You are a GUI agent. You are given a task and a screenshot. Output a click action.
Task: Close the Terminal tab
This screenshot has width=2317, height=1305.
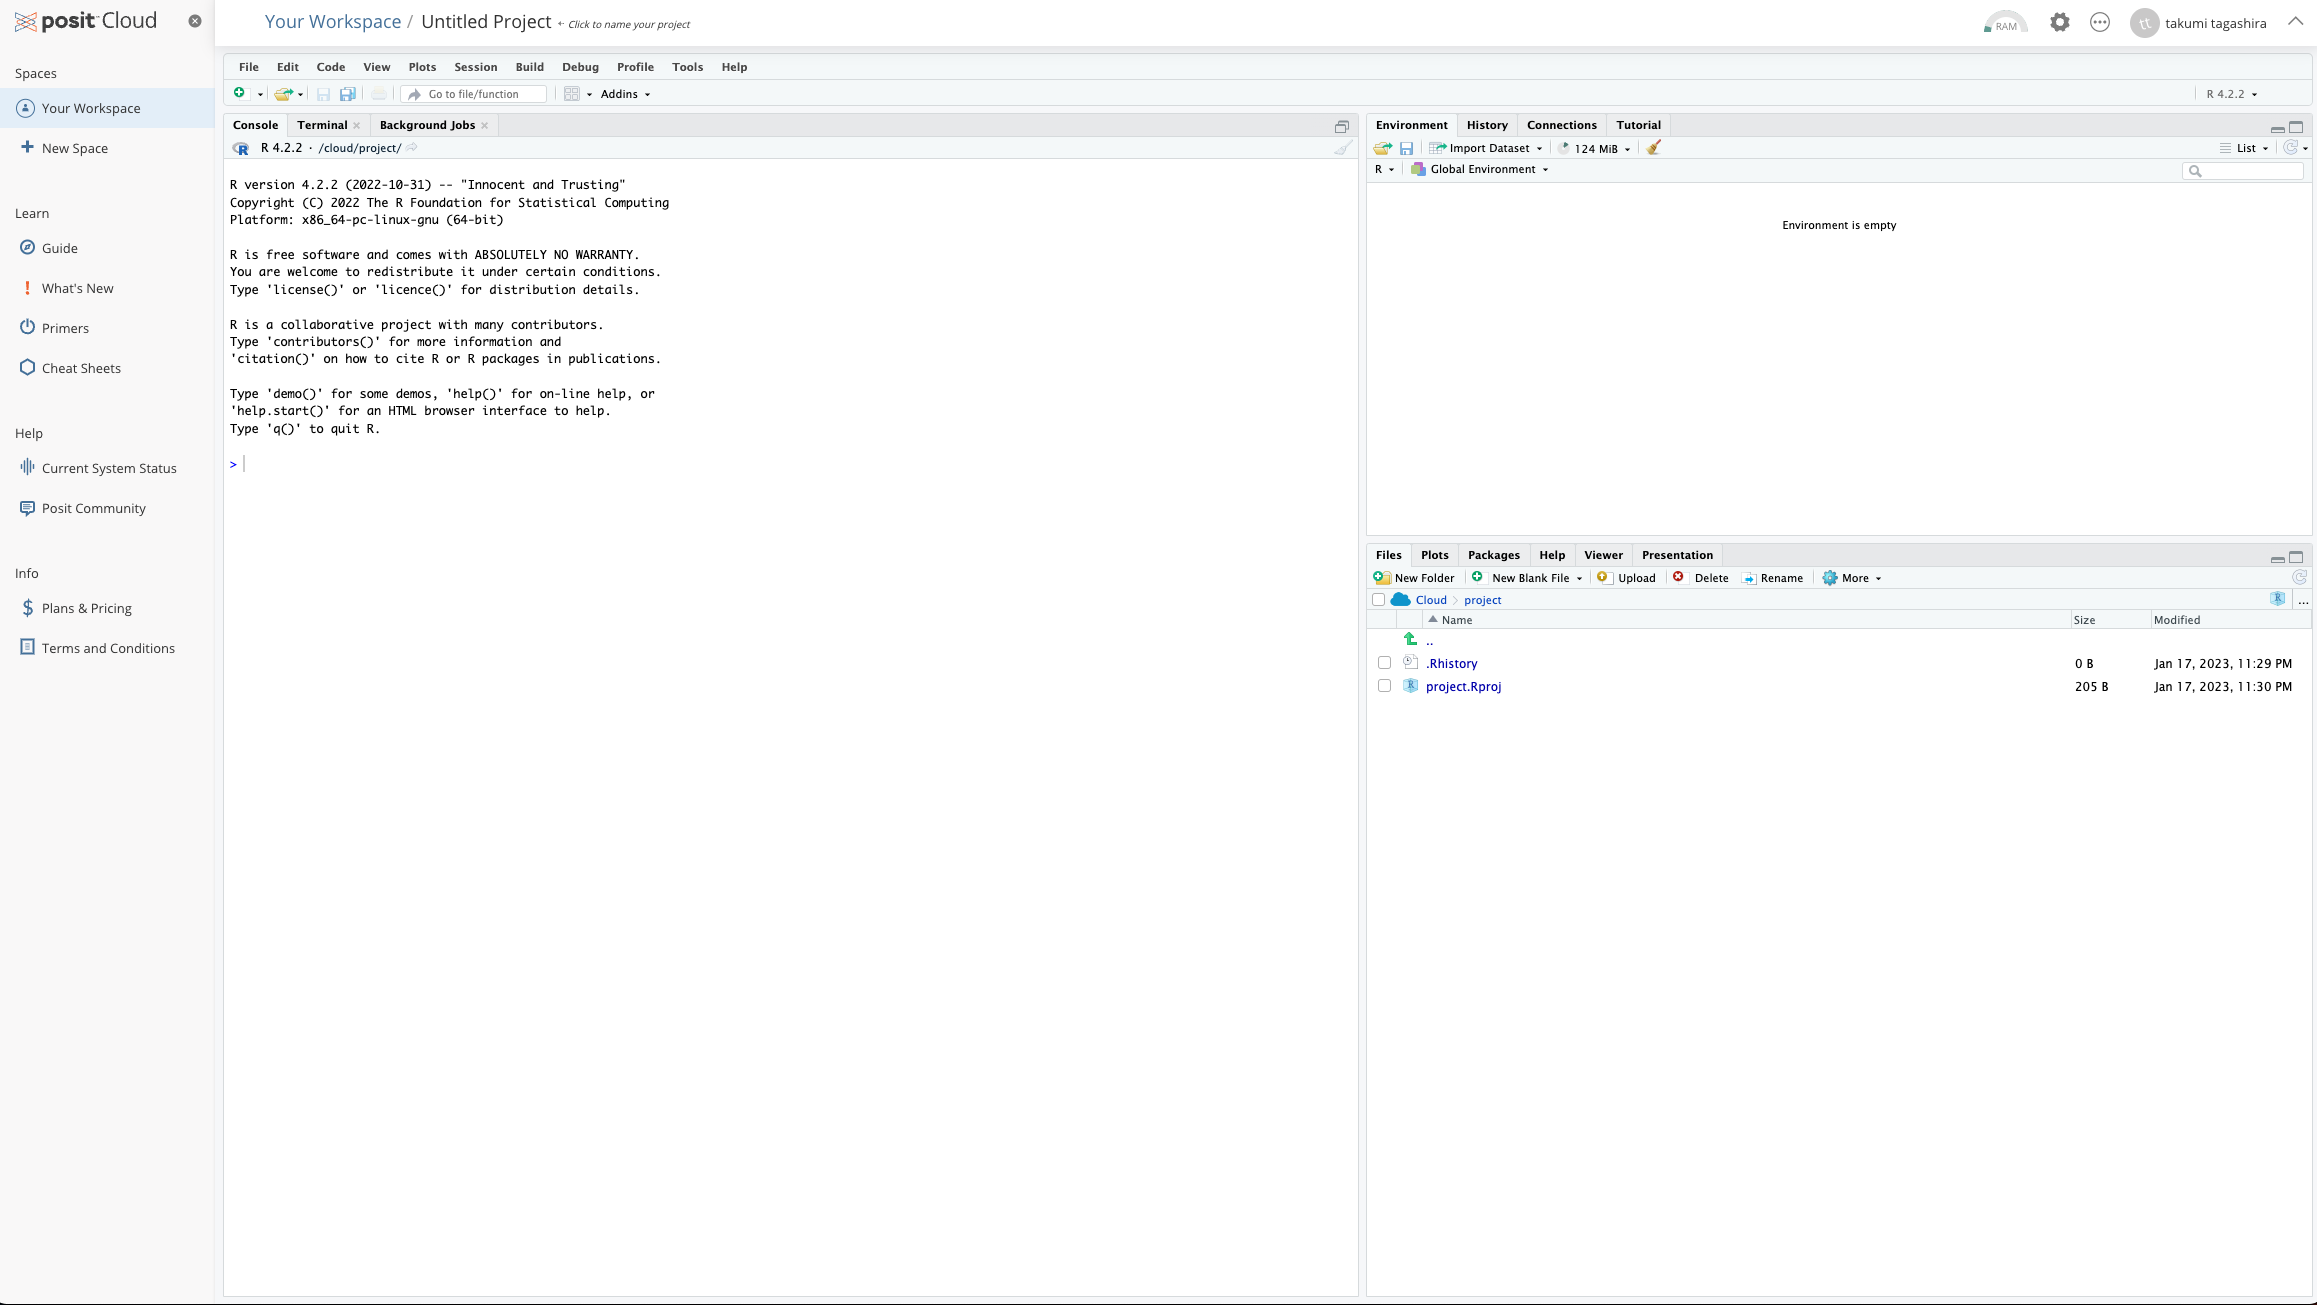point(357,125)
